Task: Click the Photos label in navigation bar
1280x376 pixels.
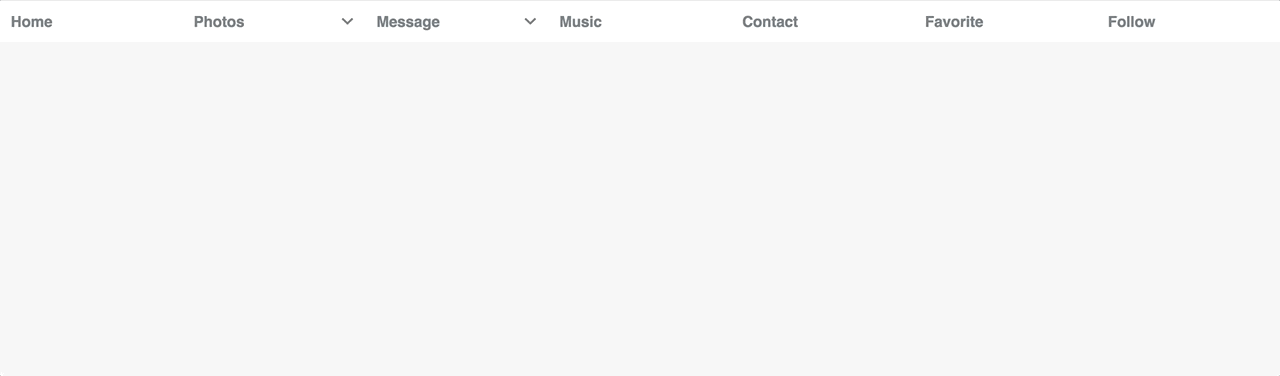Action: [x=219, y=21]
